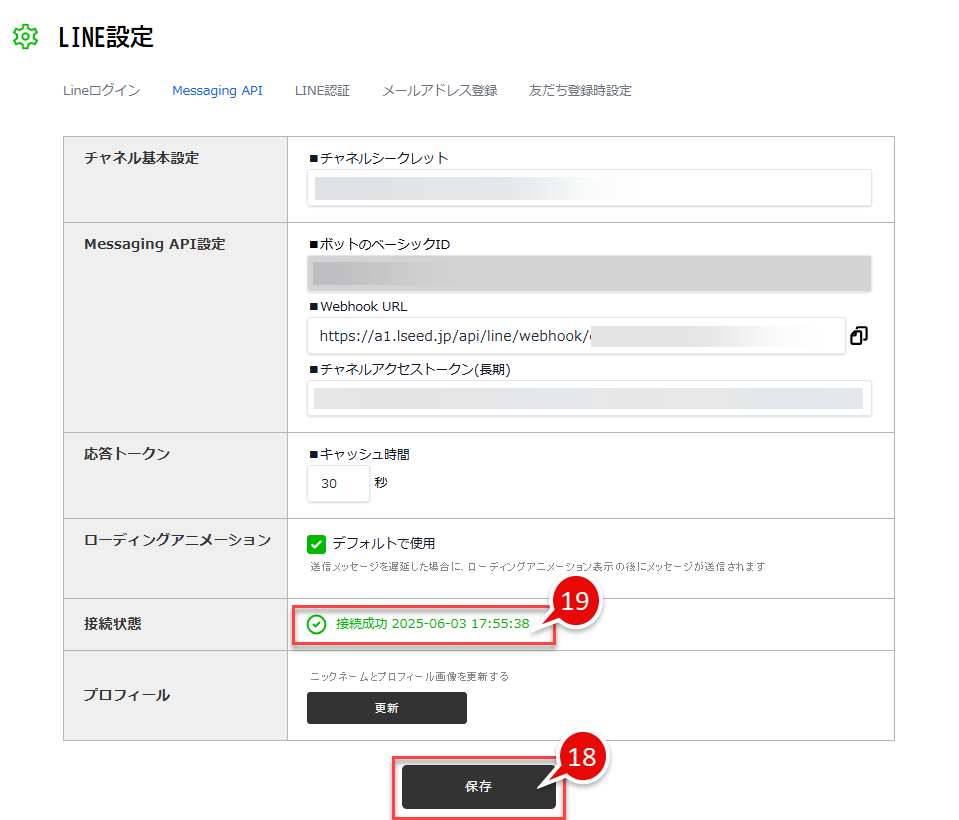Click the ボットのベーシックID field

[x=590, y=273]
